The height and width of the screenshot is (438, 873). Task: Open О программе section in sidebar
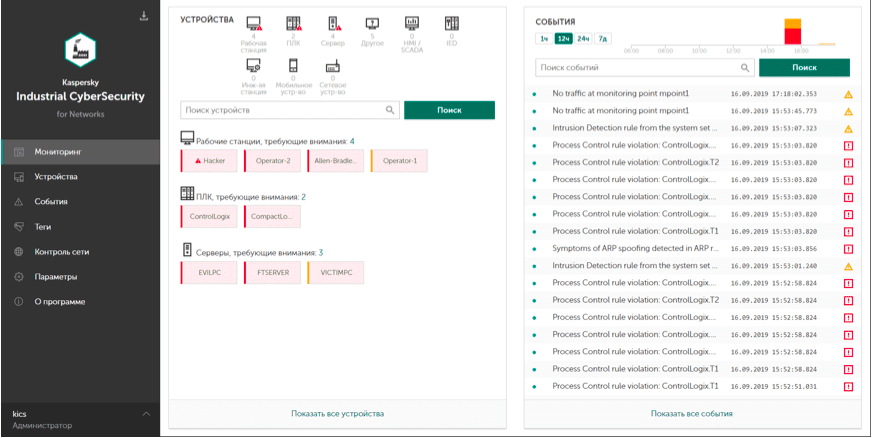pos(80,302)
